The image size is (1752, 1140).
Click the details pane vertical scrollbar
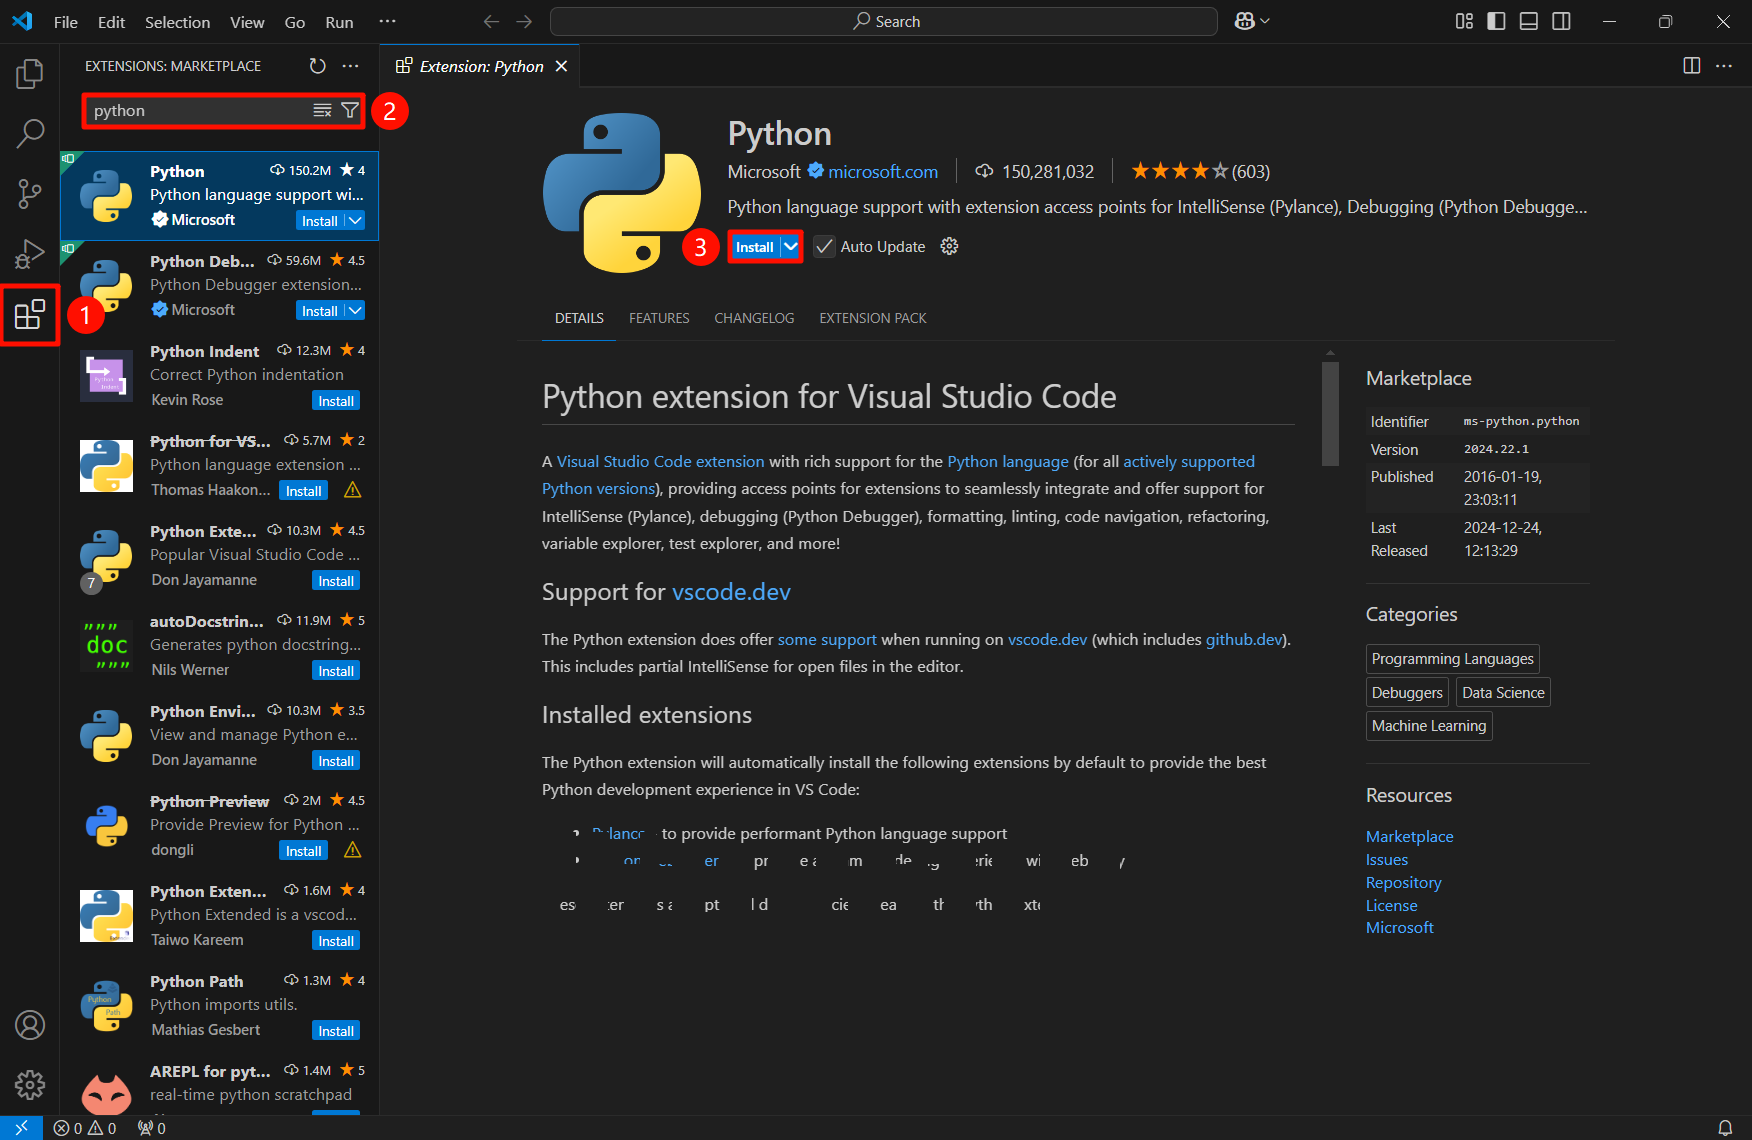click(x=1330, y=414)
